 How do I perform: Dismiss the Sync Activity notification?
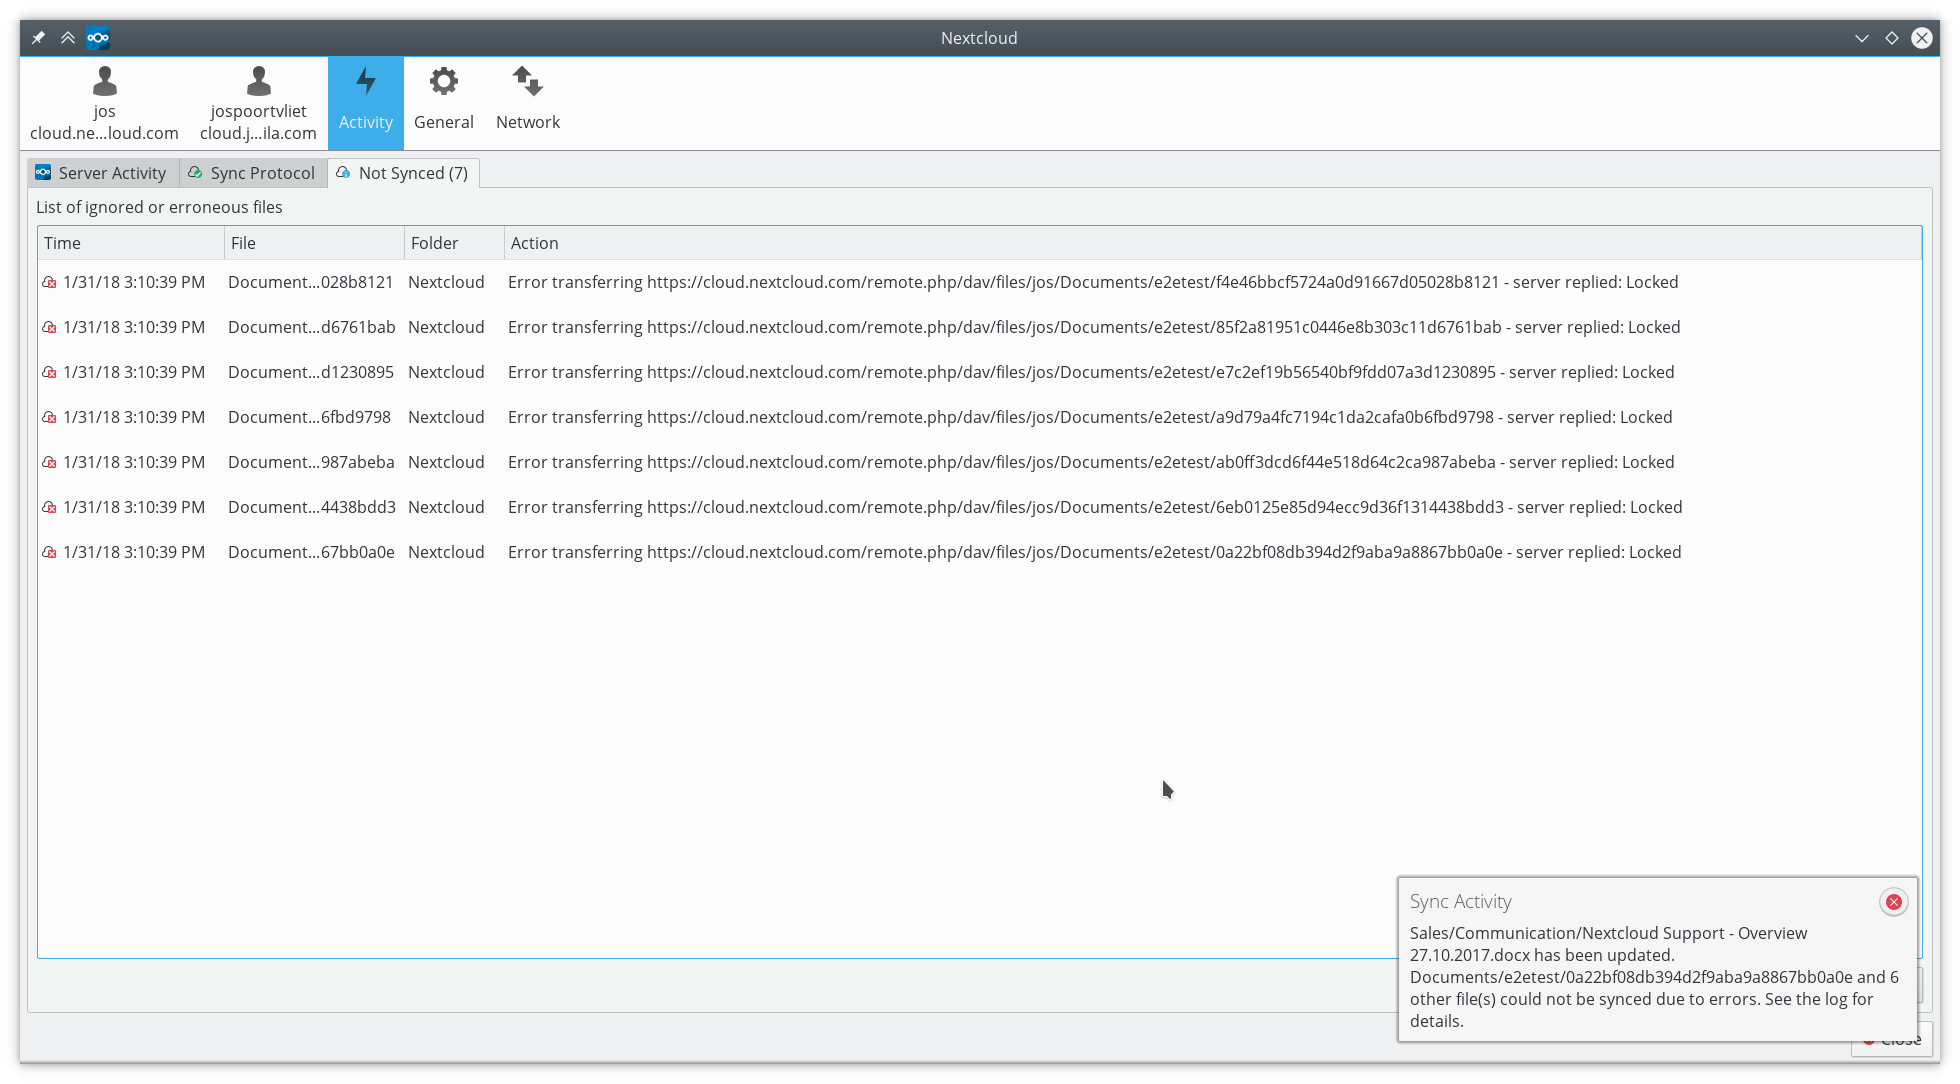tap(1893, 902)
